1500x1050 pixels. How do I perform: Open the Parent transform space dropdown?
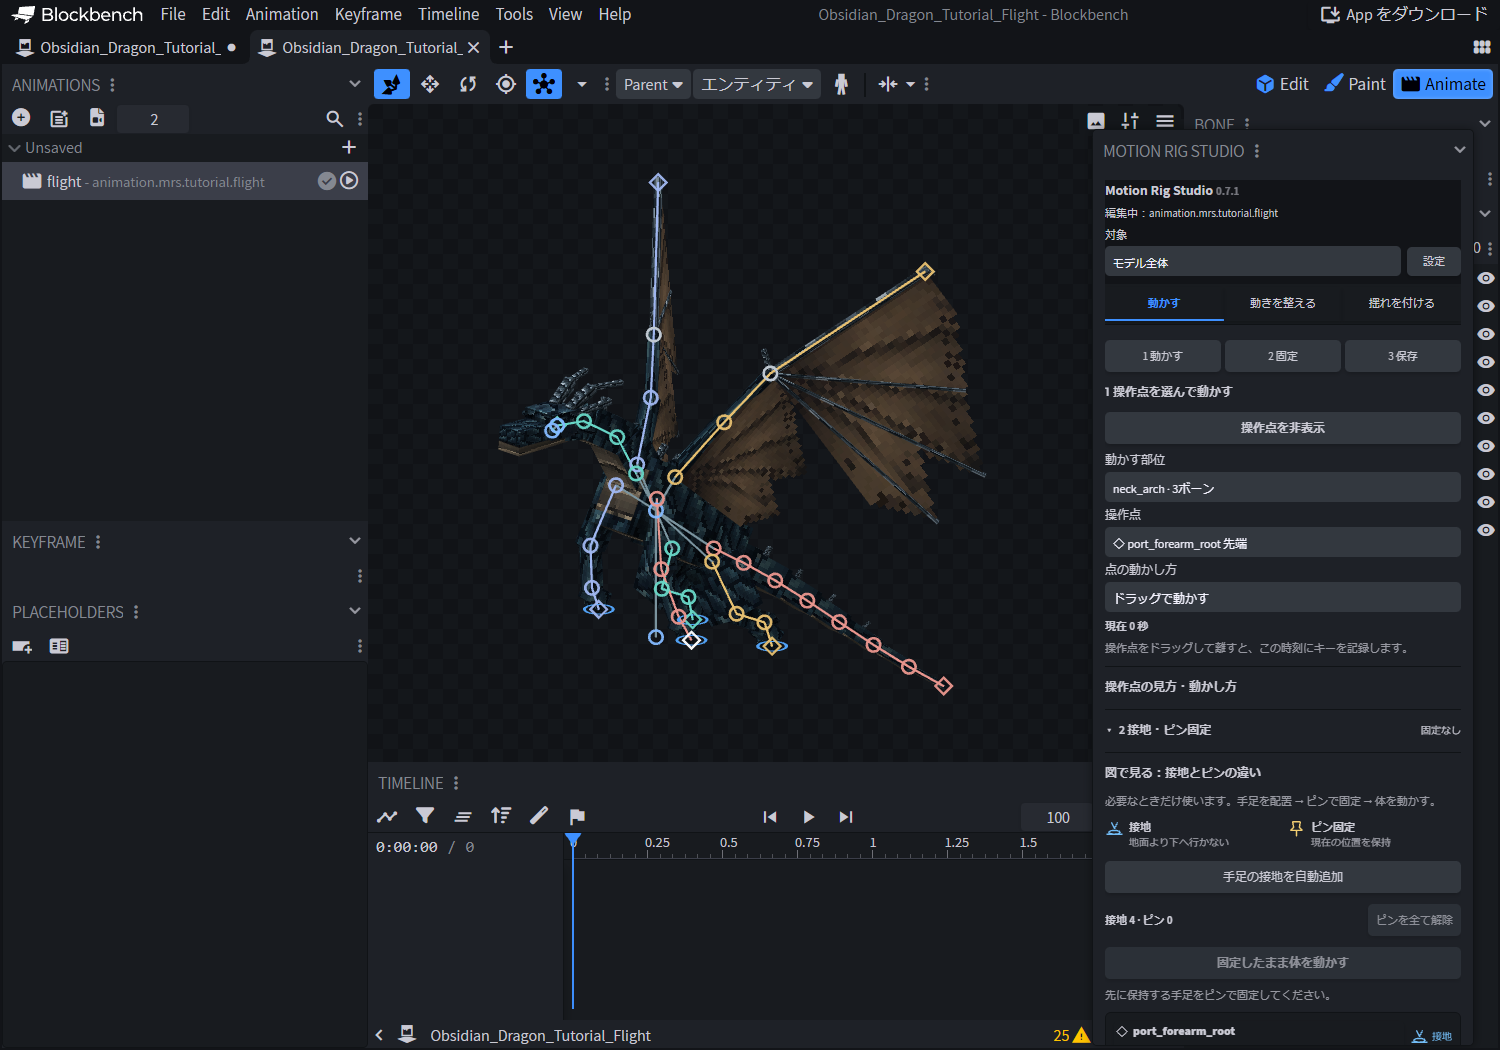click(653, 84)
